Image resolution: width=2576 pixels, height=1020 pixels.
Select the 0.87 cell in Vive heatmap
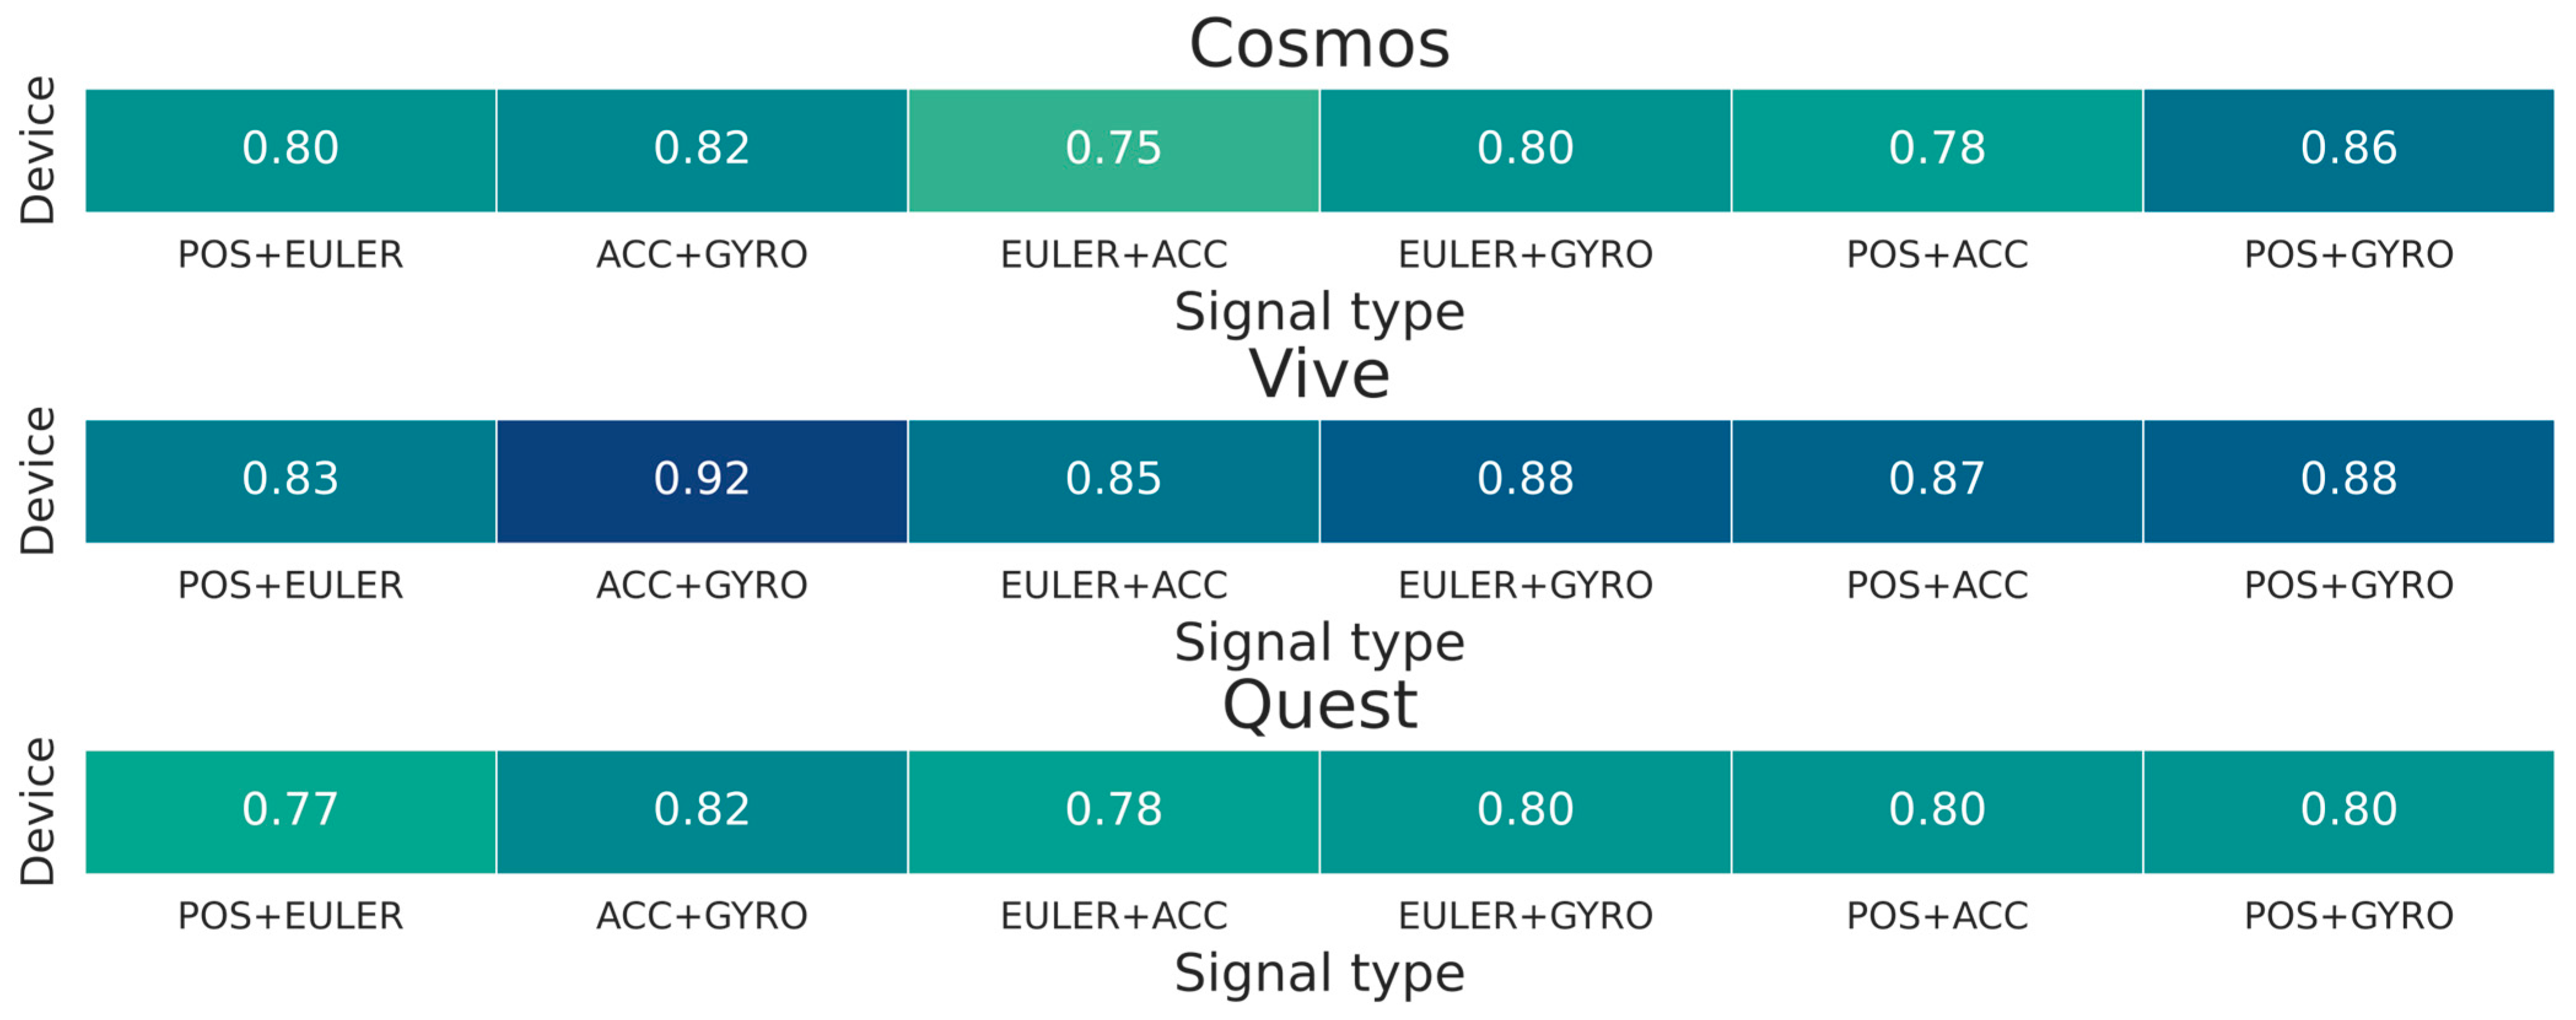point(1936,481)
